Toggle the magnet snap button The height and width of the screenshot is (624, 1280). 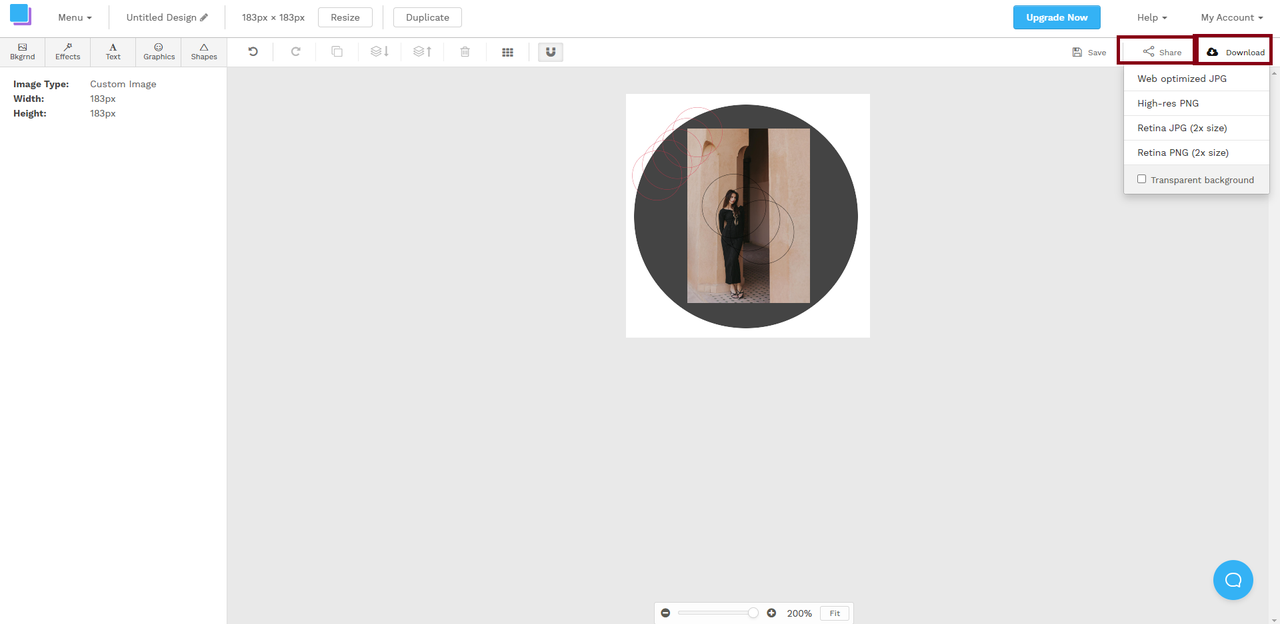pyautogui.click(x=551, y=52)
